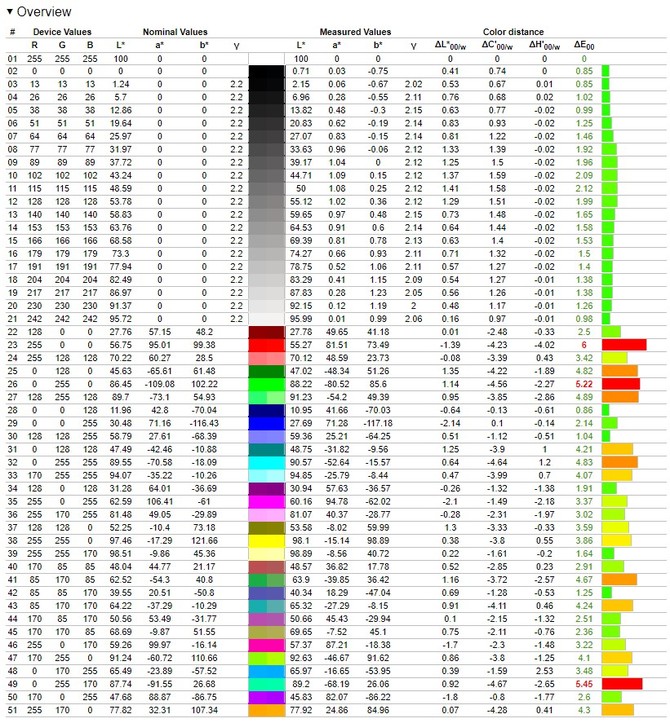Click the Color distance column group header
Image resolution: width=670 pixels, height=723 pixels.
tap(513, 32)
